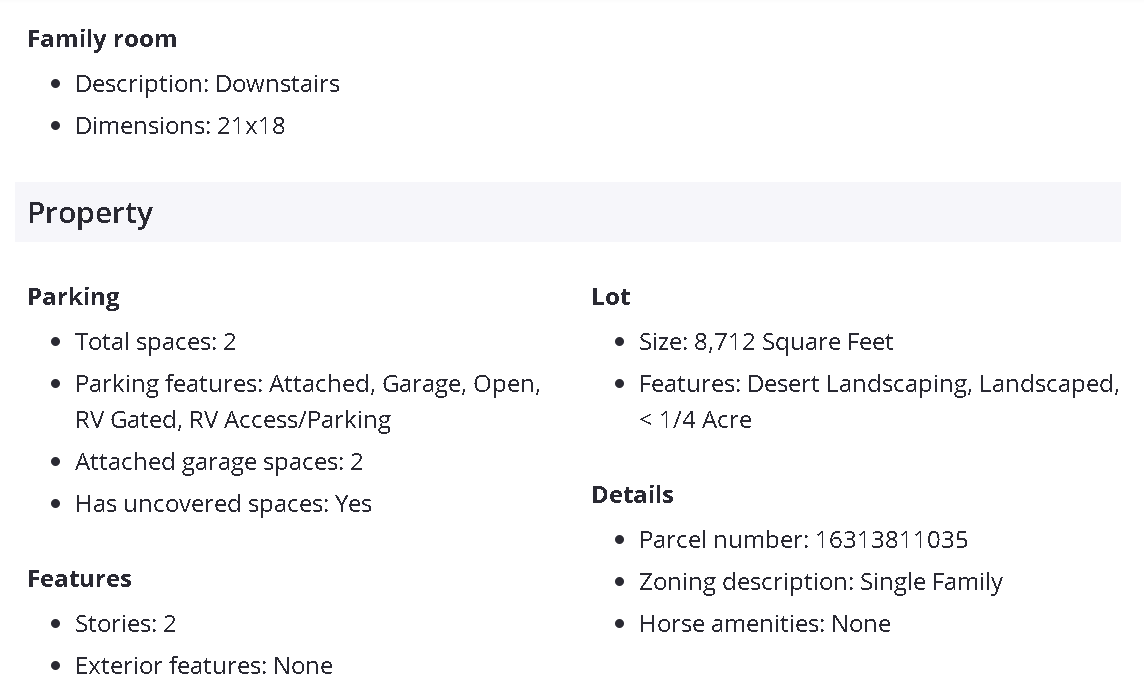Click Attached garage spaces: 2 entry
The height and width of the screenshot is (682, 1144).
point(218,462)
